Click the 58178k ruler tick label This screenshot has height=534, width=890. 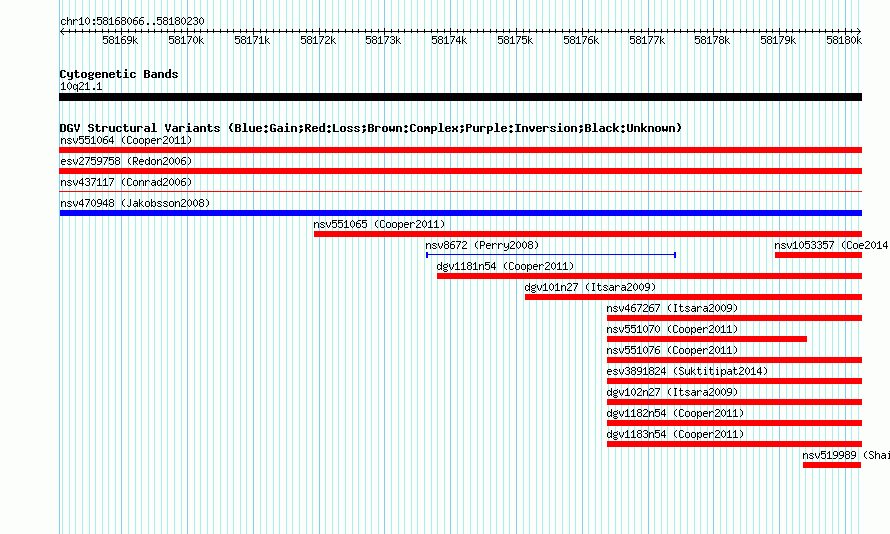coord(712,40)
